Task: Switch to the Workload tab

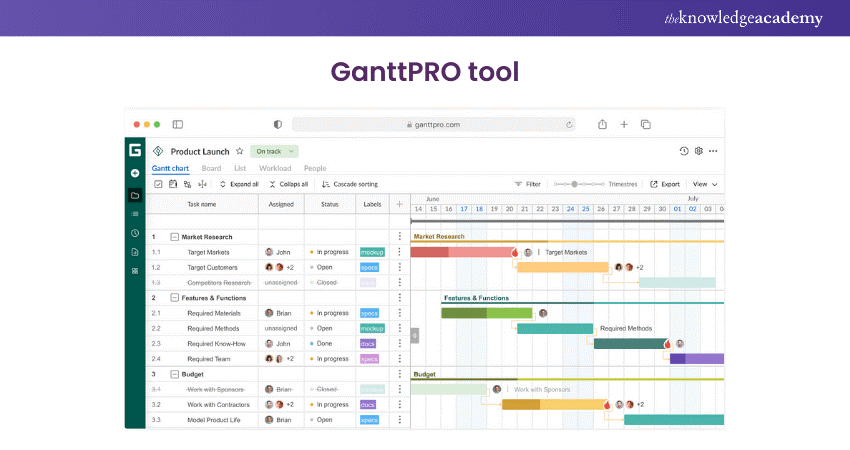Action: tap(275, 169)
